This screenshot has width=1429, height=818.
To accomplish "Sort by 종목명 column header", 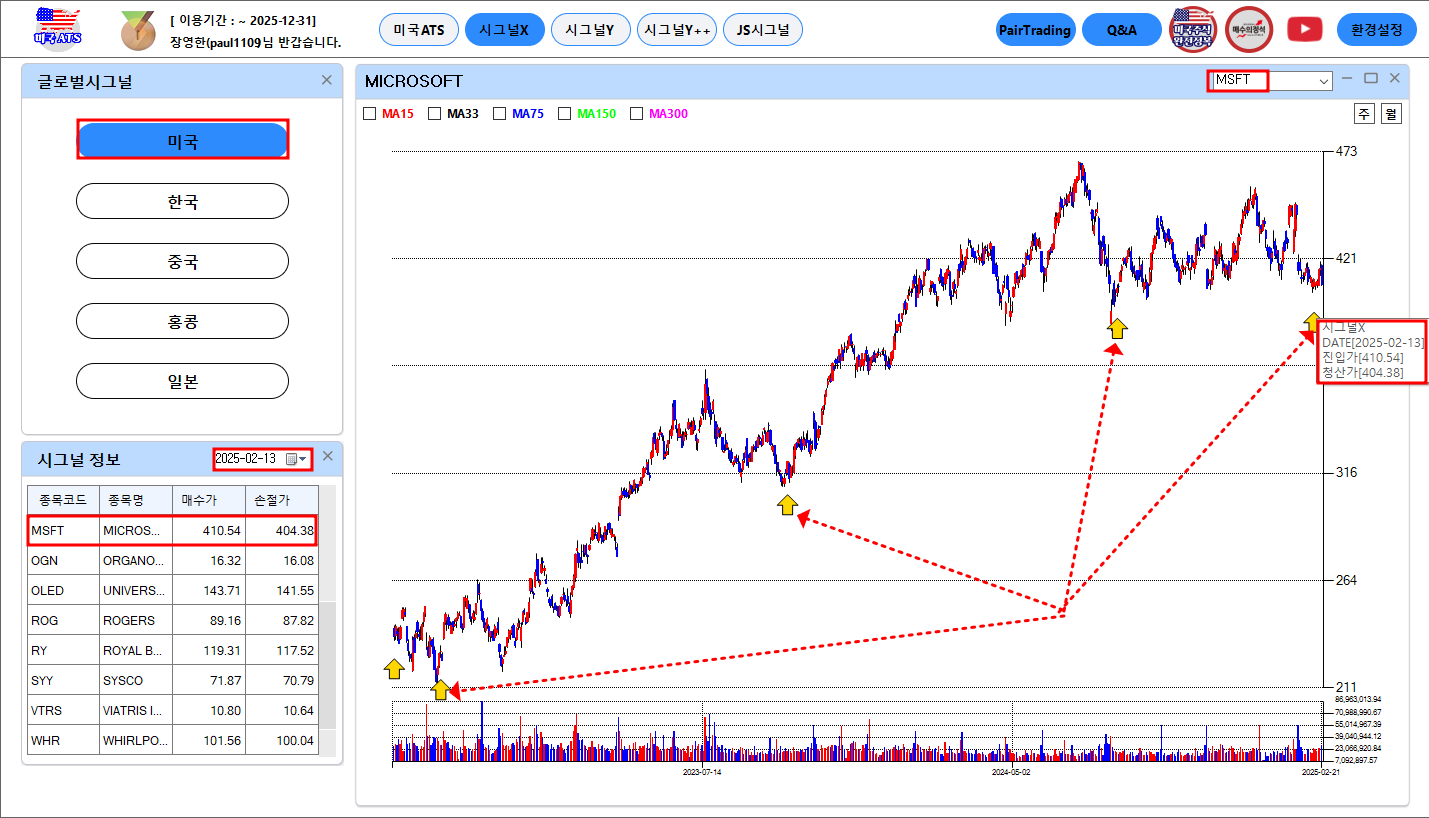I will pos(135,500).
